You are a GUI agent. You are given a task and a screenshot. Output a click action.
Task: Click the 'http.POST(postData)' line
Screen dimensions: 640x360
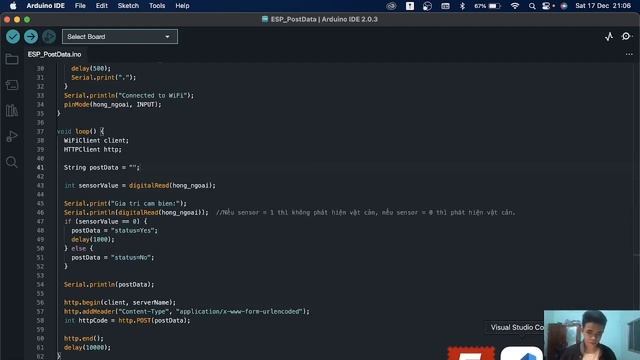pos(127,320)
